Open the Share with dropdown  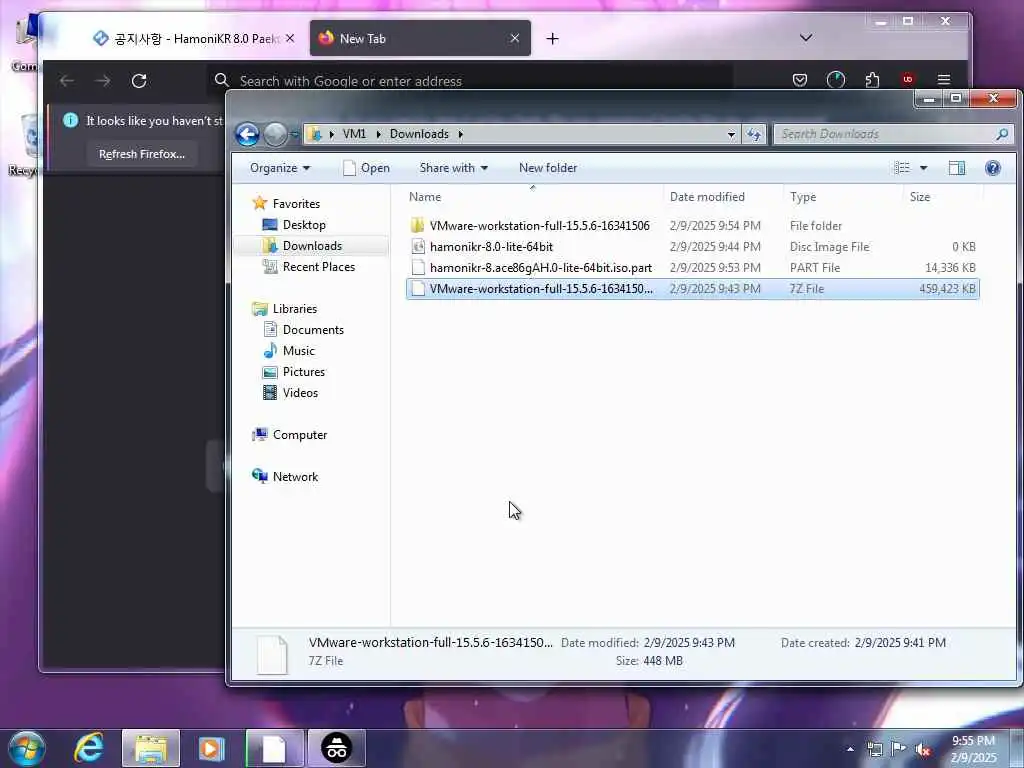(453, 168)
